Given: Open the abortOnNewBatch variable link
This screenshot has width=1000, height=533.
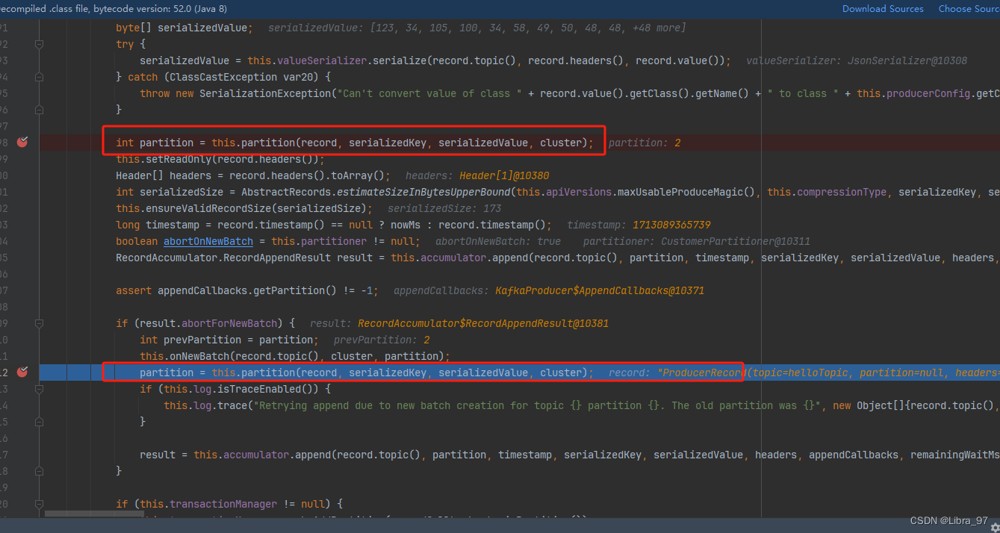Looking at the screenshot, I should pyautogui.click(x=209, y=241).
